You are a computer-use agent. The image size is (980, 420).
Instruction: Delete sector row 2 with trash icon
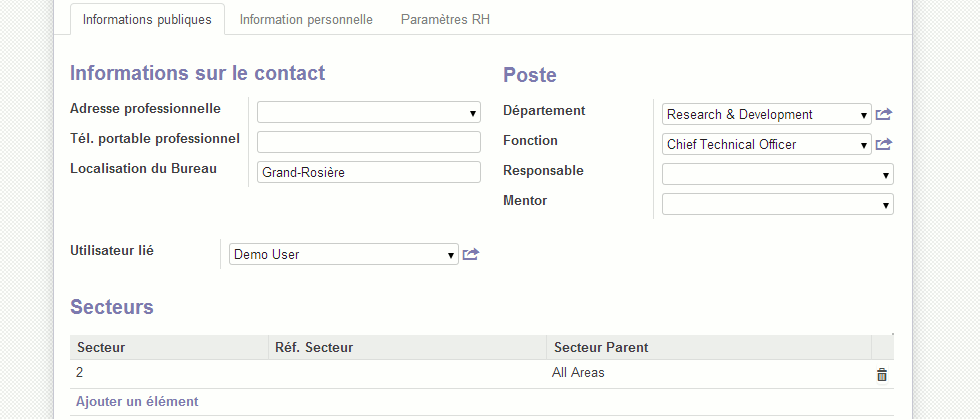[882, 374]
